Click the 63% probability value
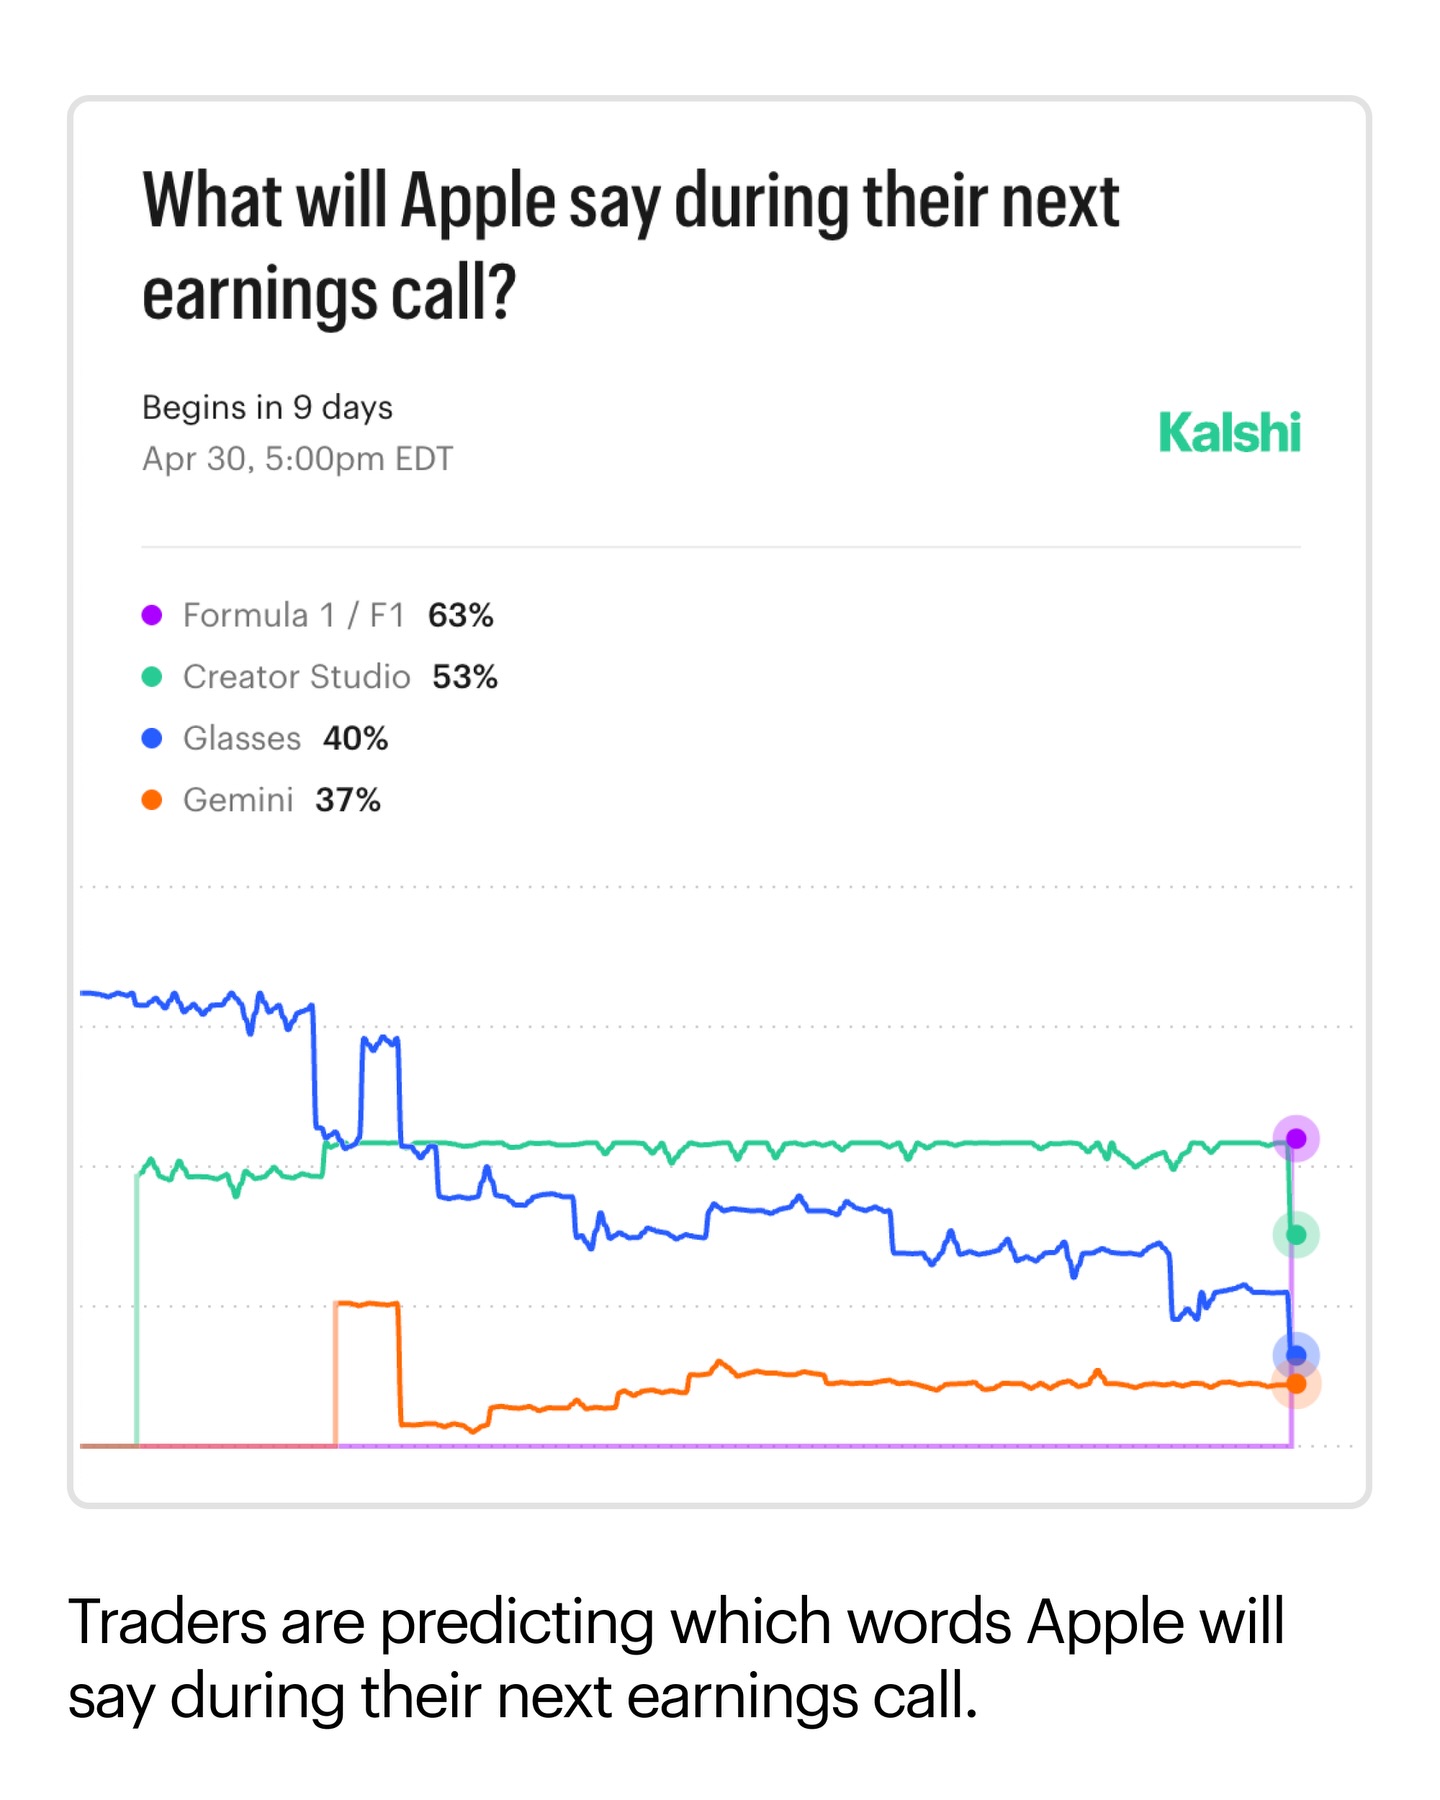 pos(460,615)
